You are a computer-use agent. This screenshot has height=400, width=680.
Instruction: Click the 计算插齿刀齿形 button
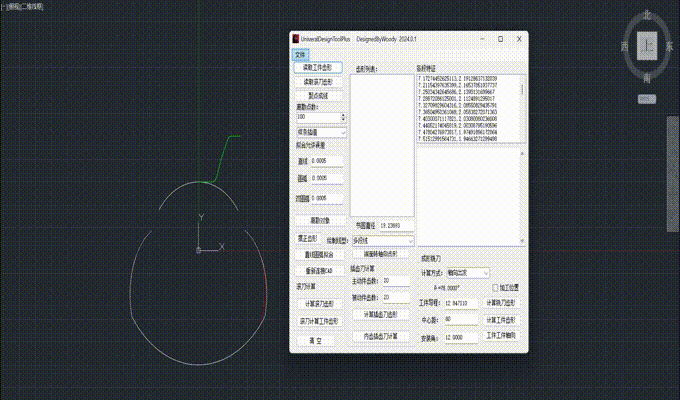(x=380, y=315)
